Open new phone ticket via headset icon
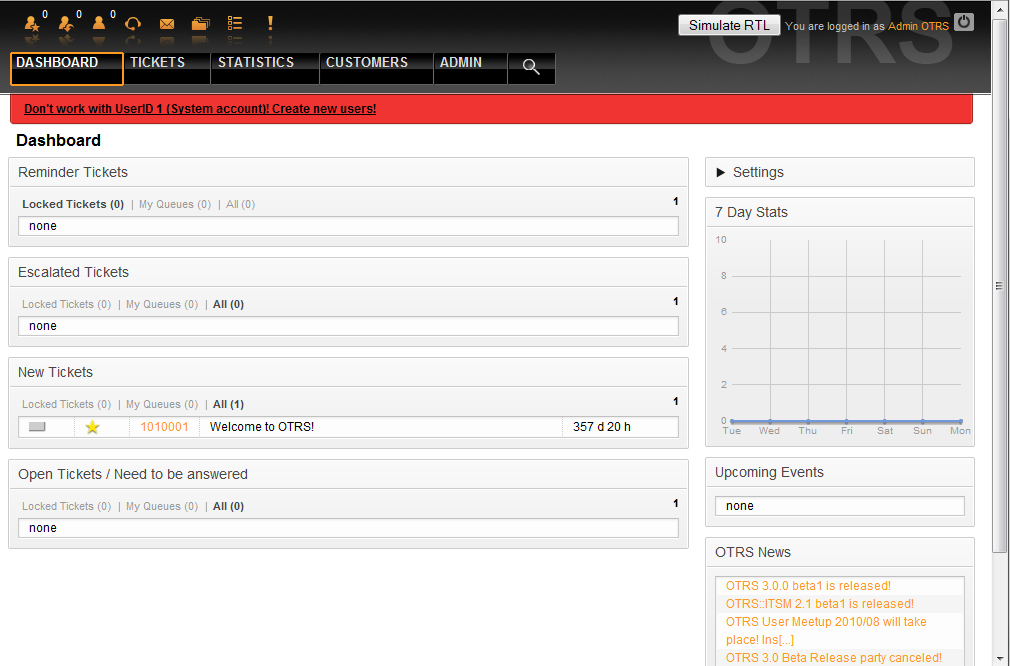The width and height of the screenshot is (1010, 666). (x=132, y=23)
